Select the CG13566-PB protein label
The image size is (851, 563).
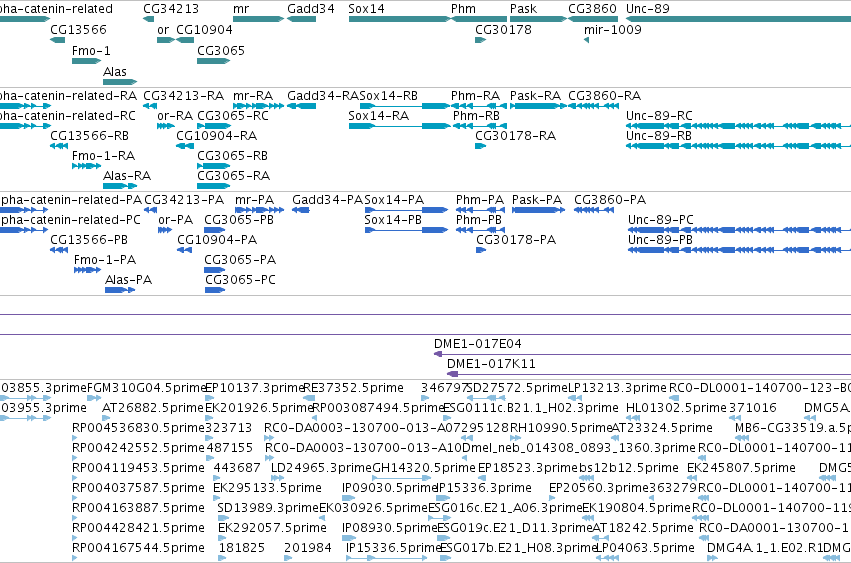click(x=89, y=240)
